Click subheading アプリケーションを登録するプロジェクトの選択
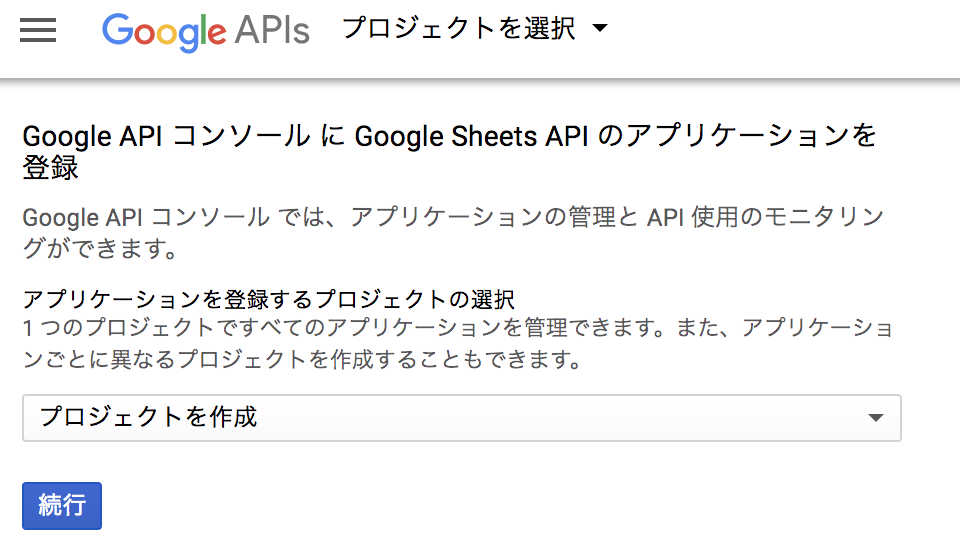 tap(269, 299)
